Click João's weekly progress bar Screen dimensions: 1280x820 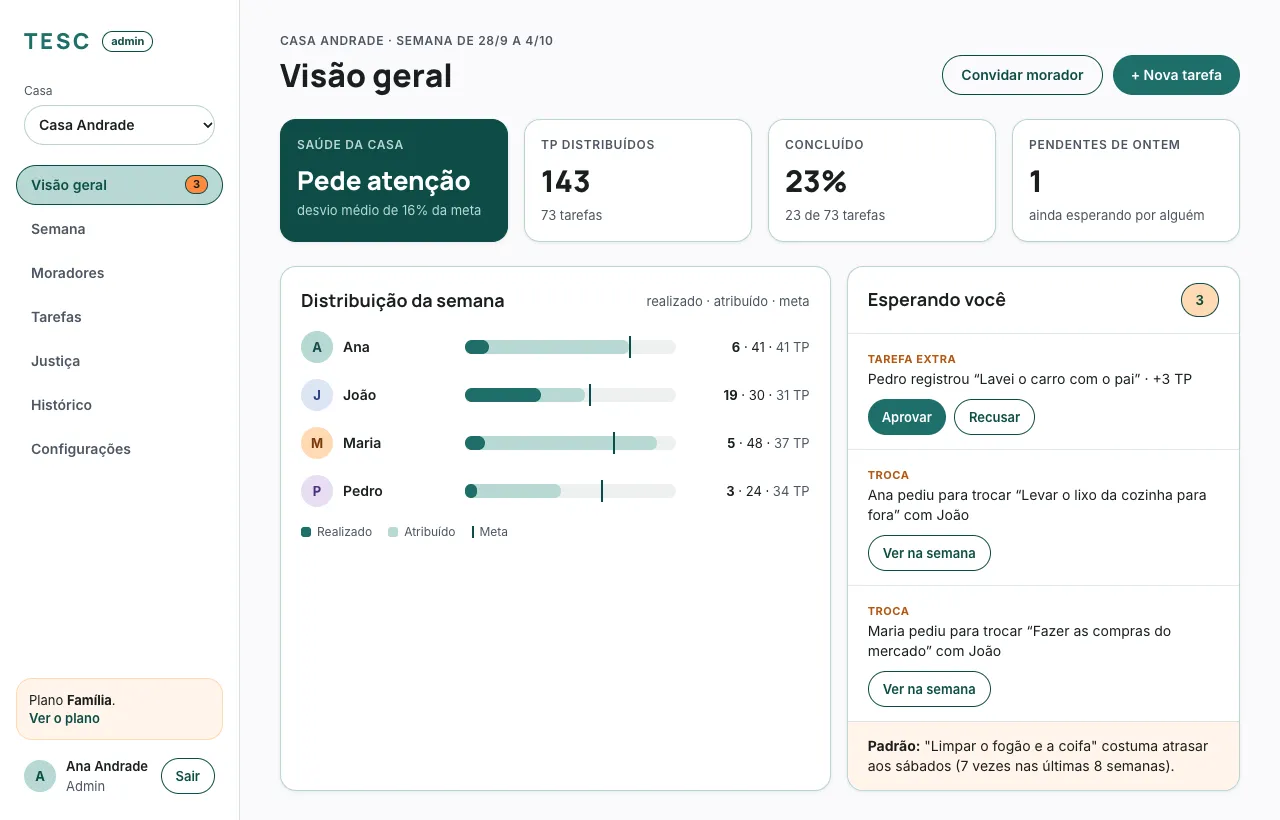(570, 395)
